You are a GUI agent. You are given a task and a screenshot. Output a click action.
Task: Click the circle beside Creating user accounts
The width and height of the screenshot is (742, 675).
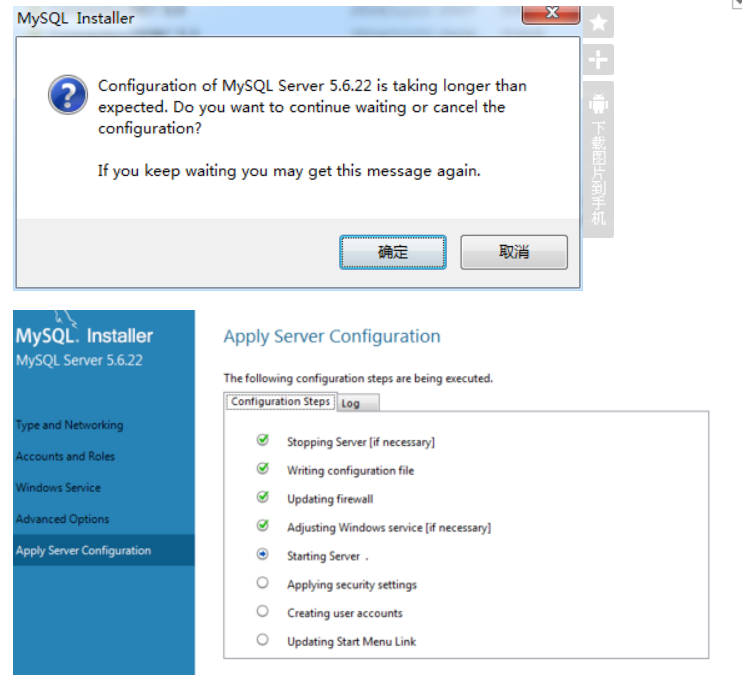[263, 611]
